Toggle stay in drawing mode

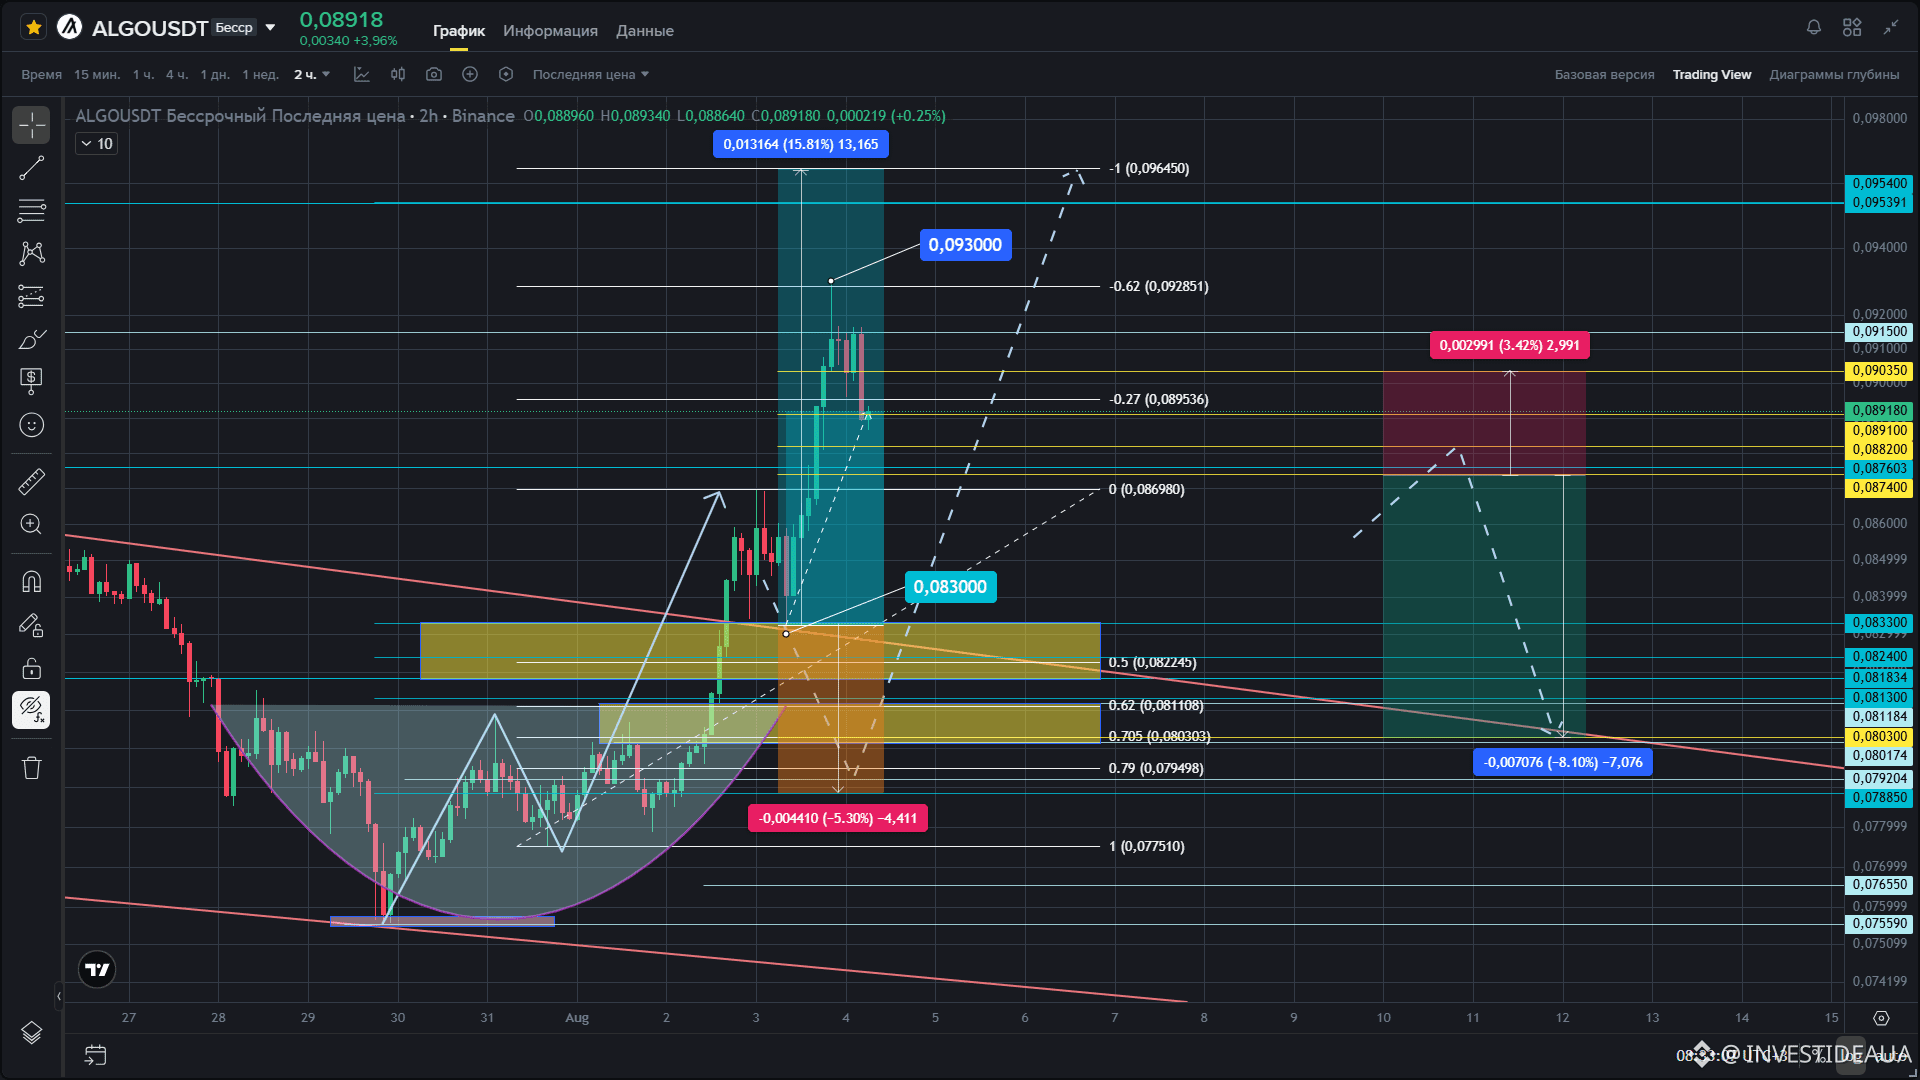pyautogui.click(x=32, y=626)
